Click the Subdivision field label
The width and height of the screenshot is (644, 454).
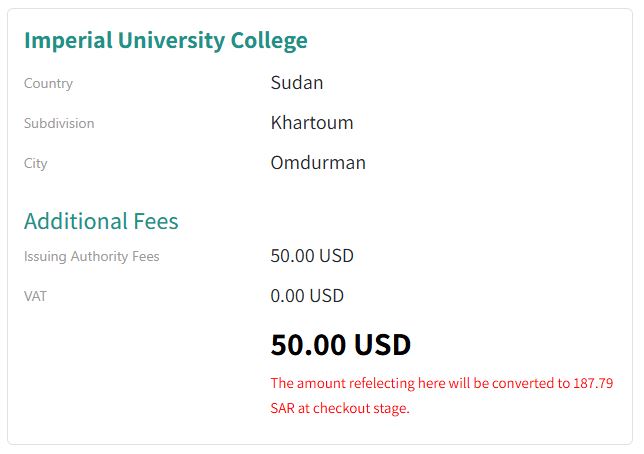tap(59, 124)
